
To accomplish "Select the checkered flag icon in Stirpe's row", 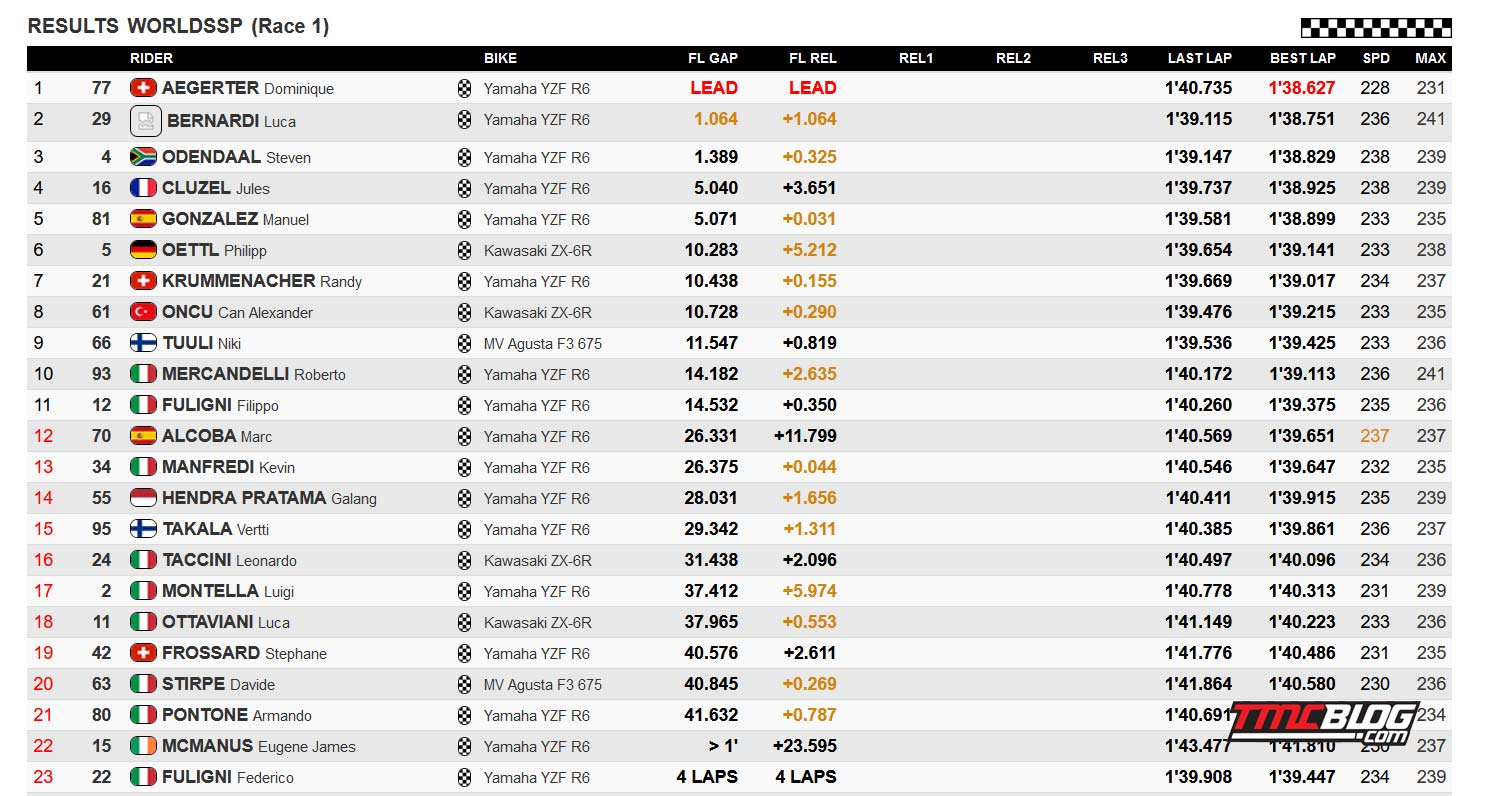I will pos(464,684).
